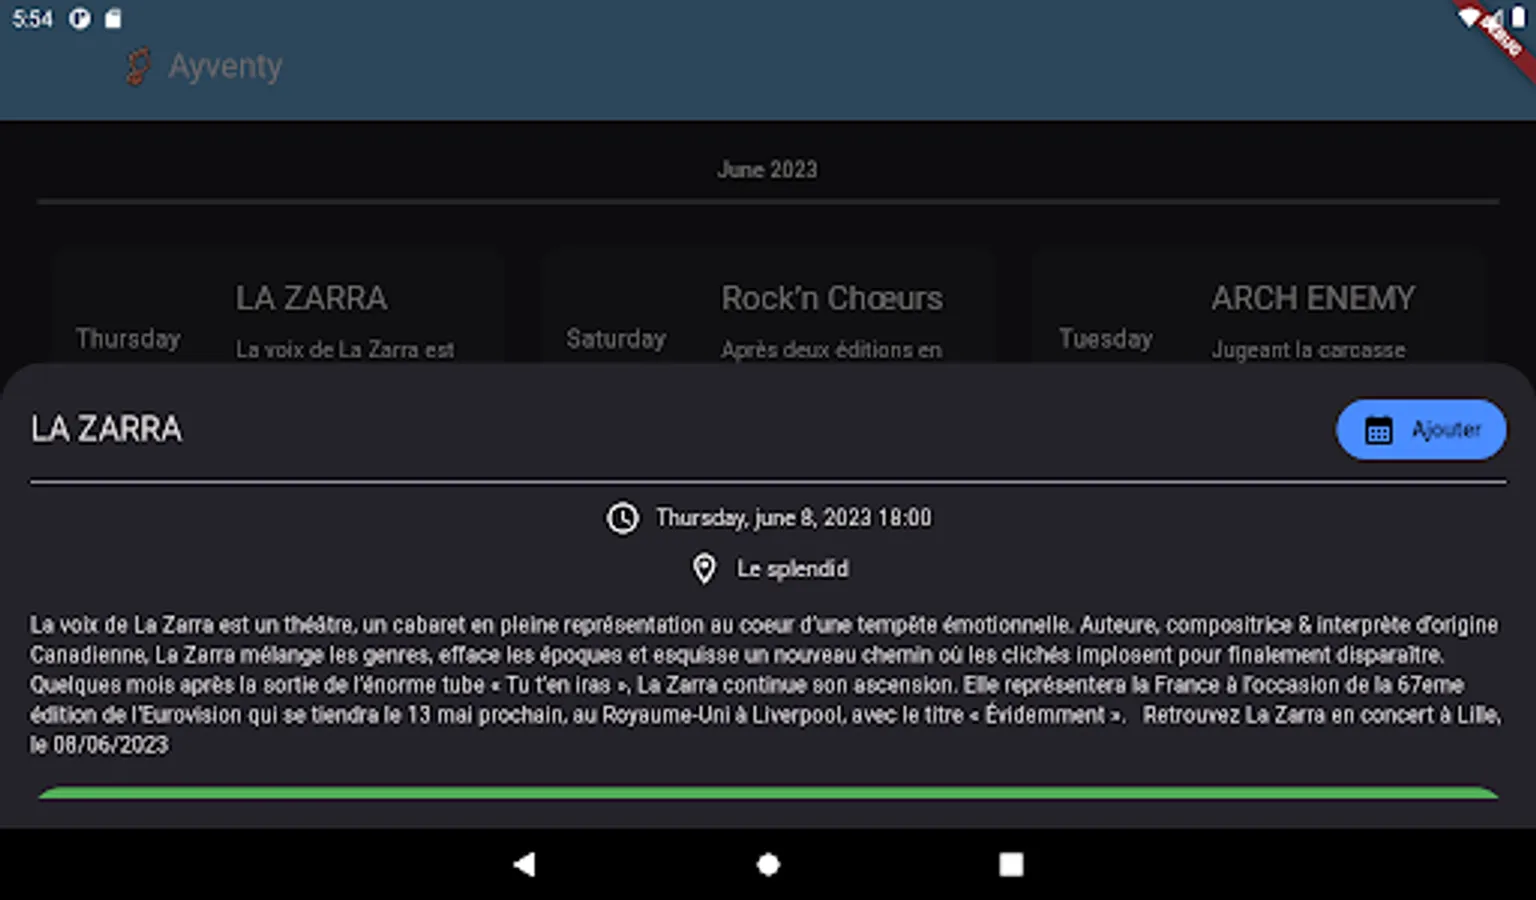The width and height of the screenshot is (1536, 900).
Task: Tap the Android recent apps button
Action: [x=1011, y=864]
